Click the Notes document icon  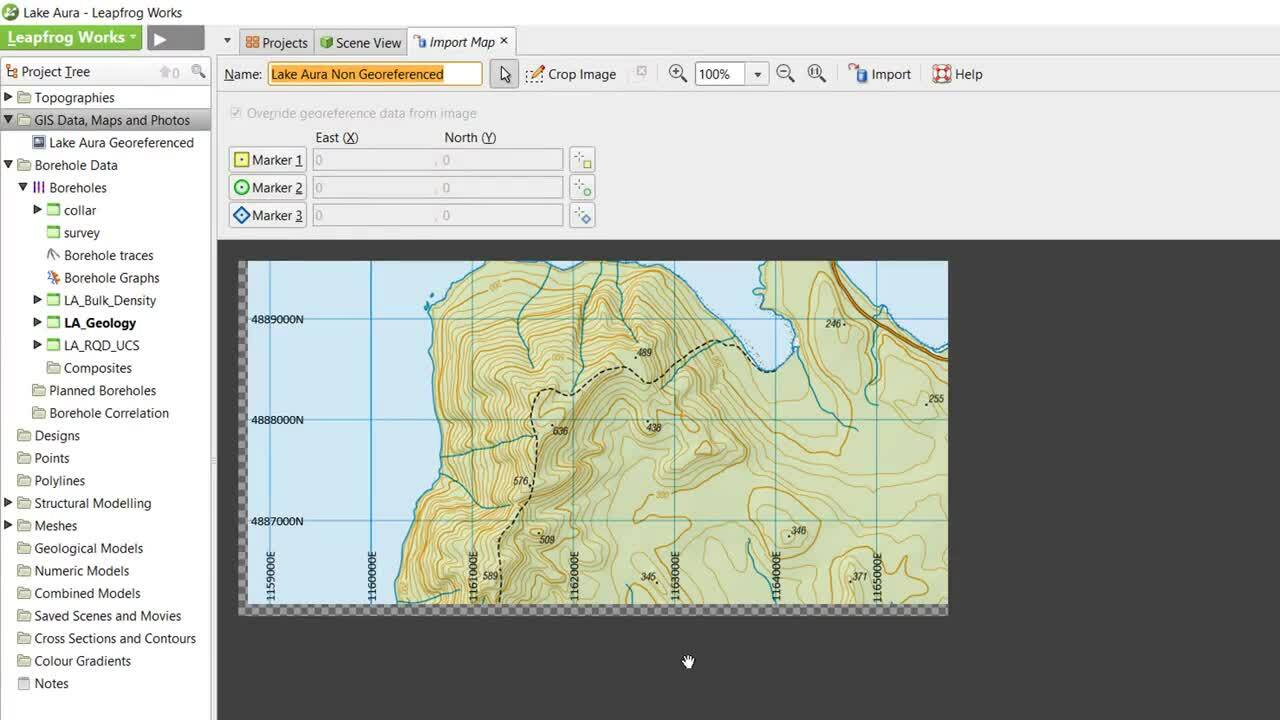[x=24, y=683]
